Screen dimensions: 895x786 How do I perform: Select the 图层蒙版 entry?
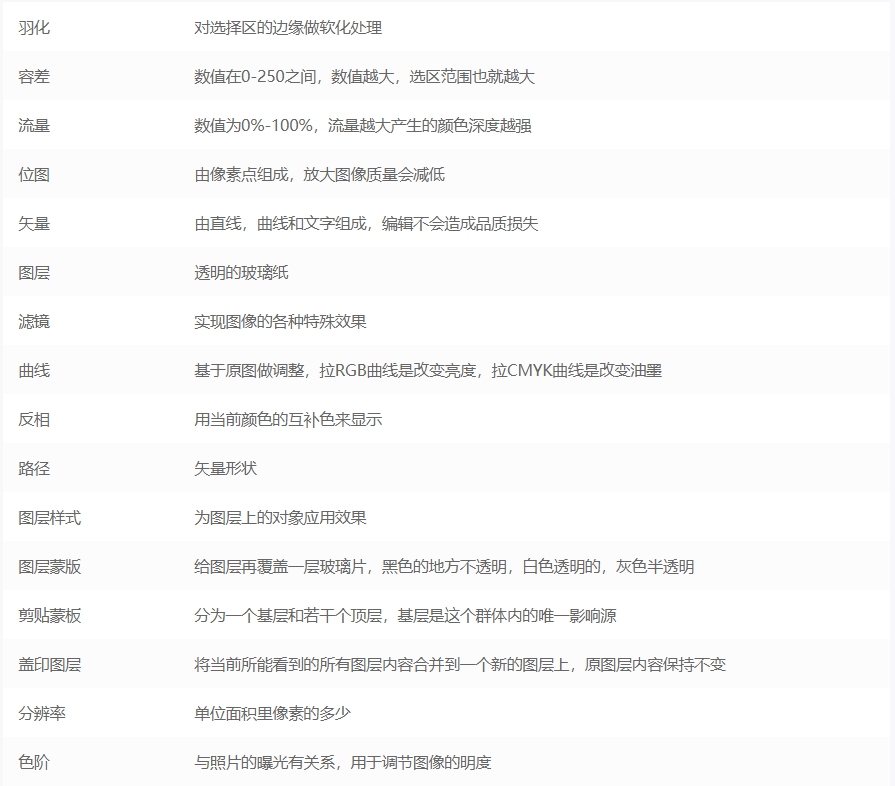coord(43,567)
